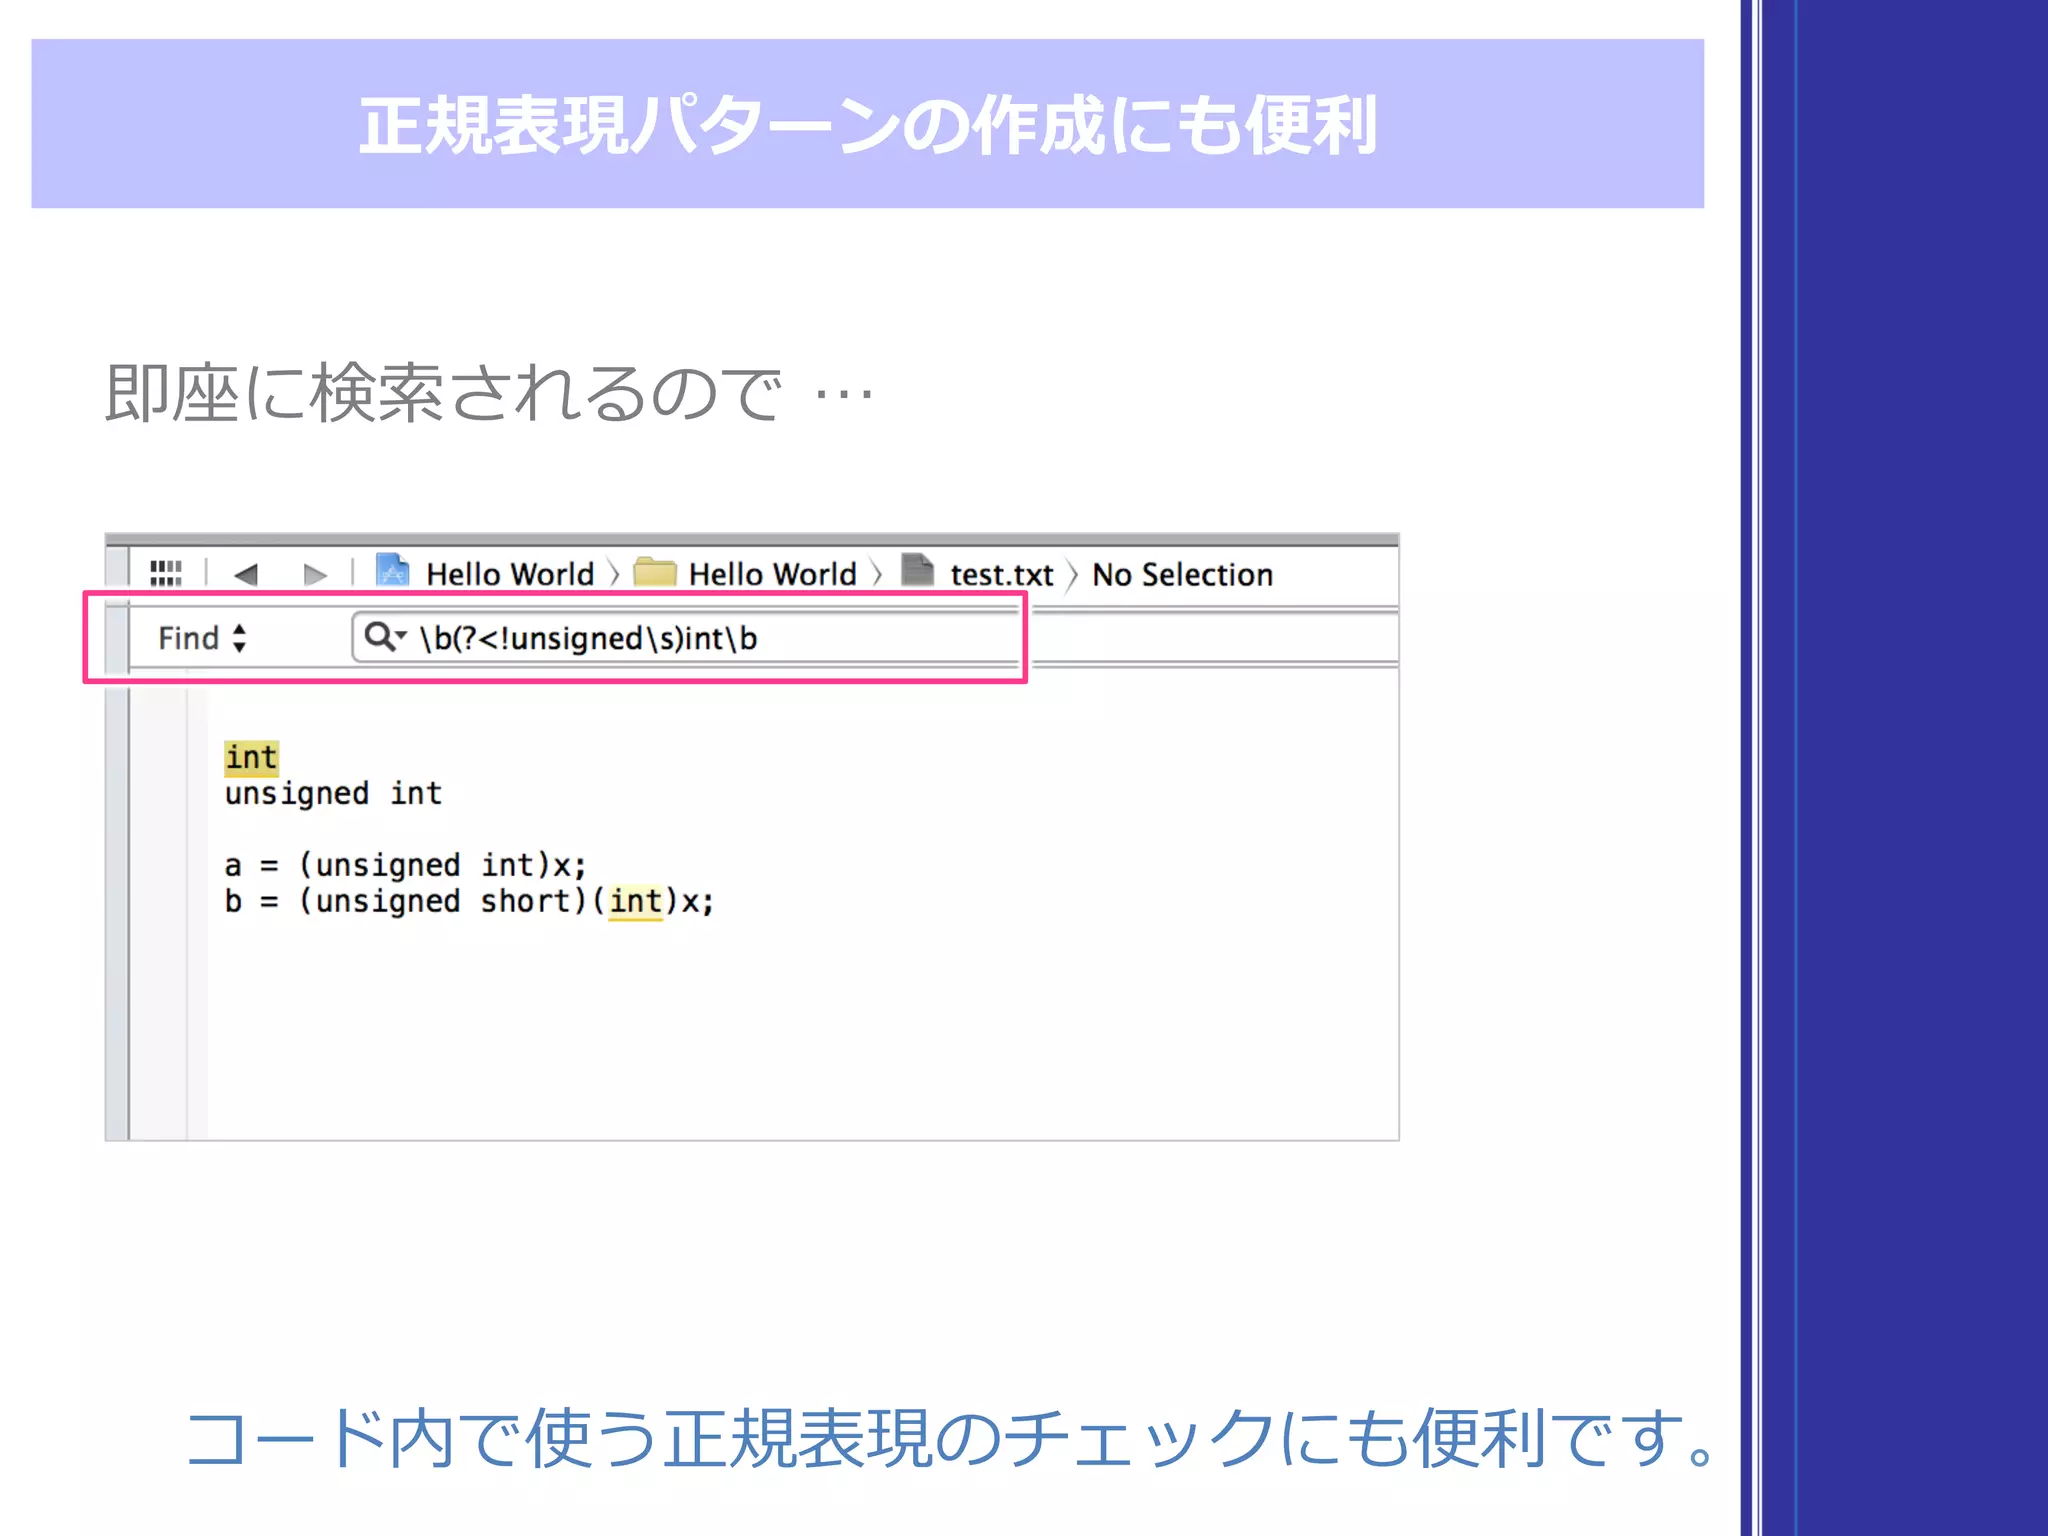
Task: Click the Hello World project icon
Action: pyautogui.click(x=392, y=571)
